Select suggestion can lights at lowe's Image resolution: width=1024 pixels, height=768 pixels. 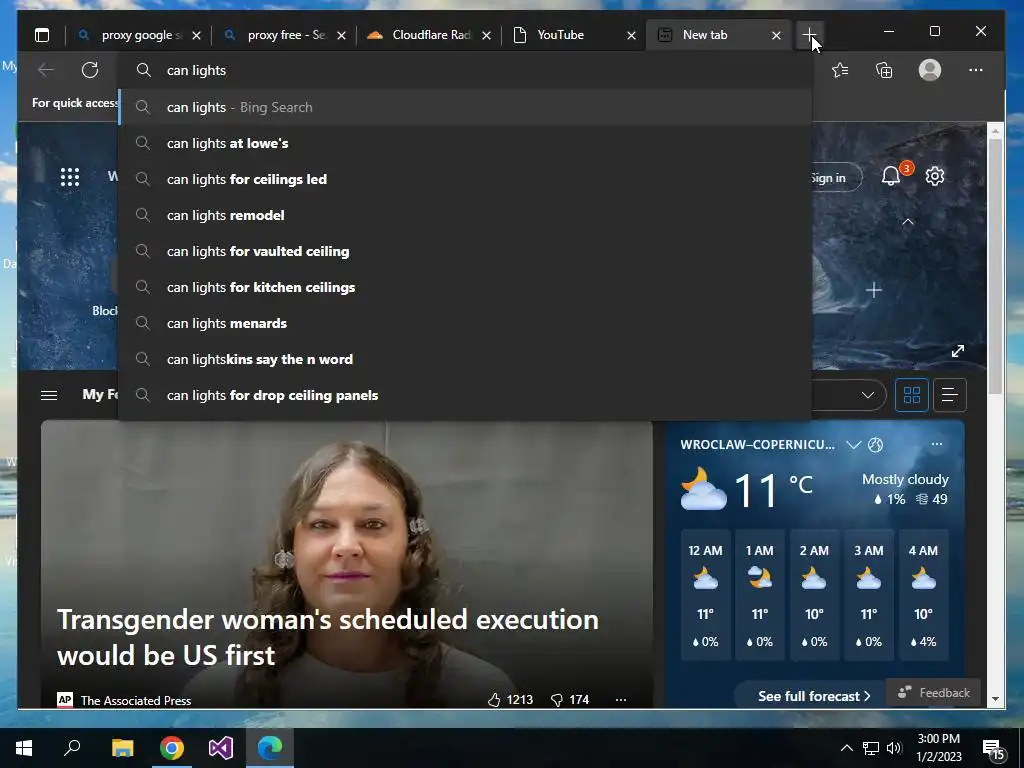pyautogui.click(x=465, y=143)
